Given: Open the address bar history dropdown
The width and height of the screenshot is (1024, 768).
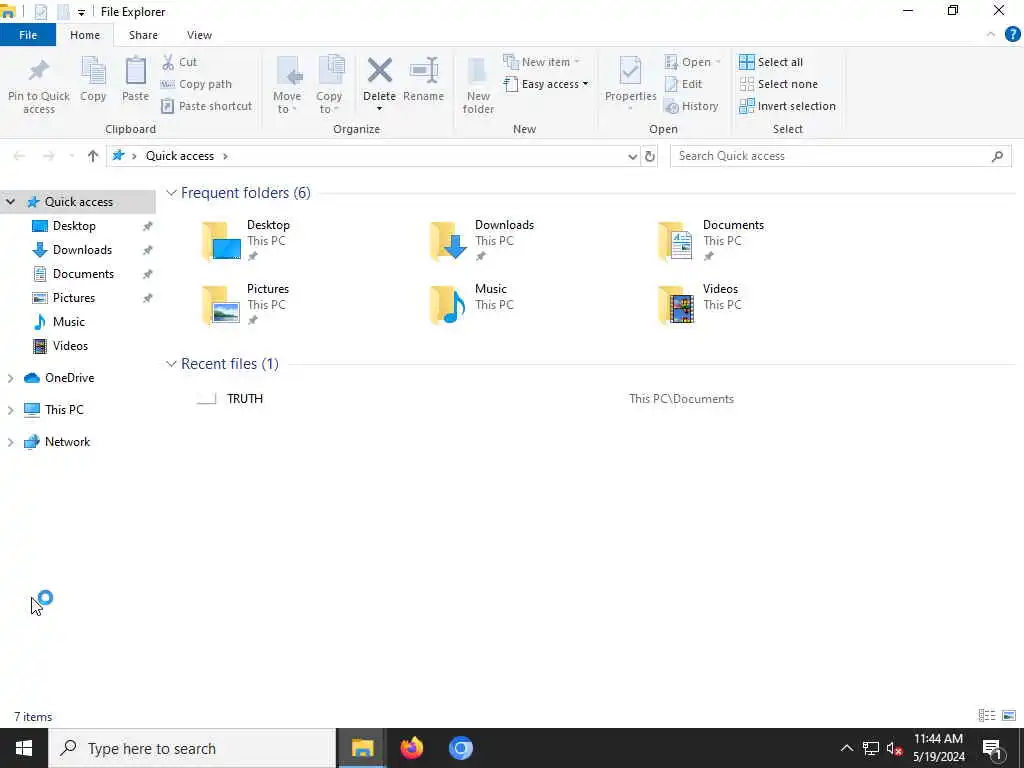Looking at the screenshot, I should 632,157.
